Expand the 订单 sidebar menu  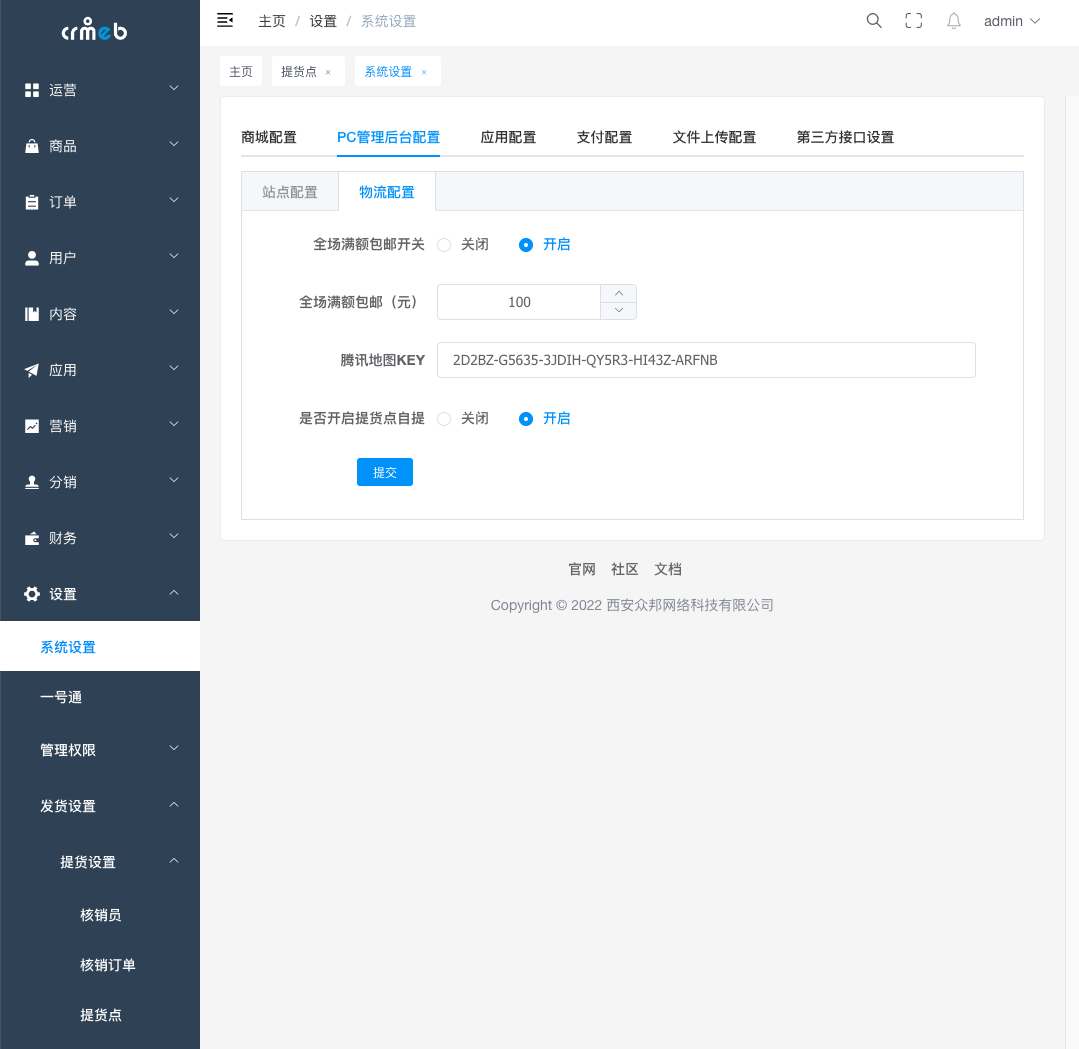pos(174,200)
